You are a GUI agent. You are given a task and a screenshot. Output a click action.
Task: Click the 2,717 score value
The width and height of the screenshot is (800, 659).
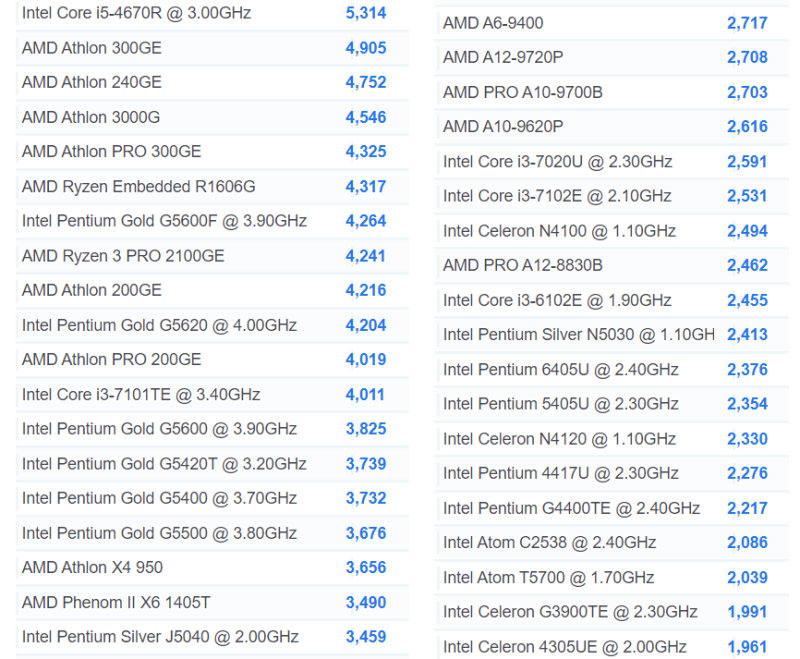pos(747,23)
